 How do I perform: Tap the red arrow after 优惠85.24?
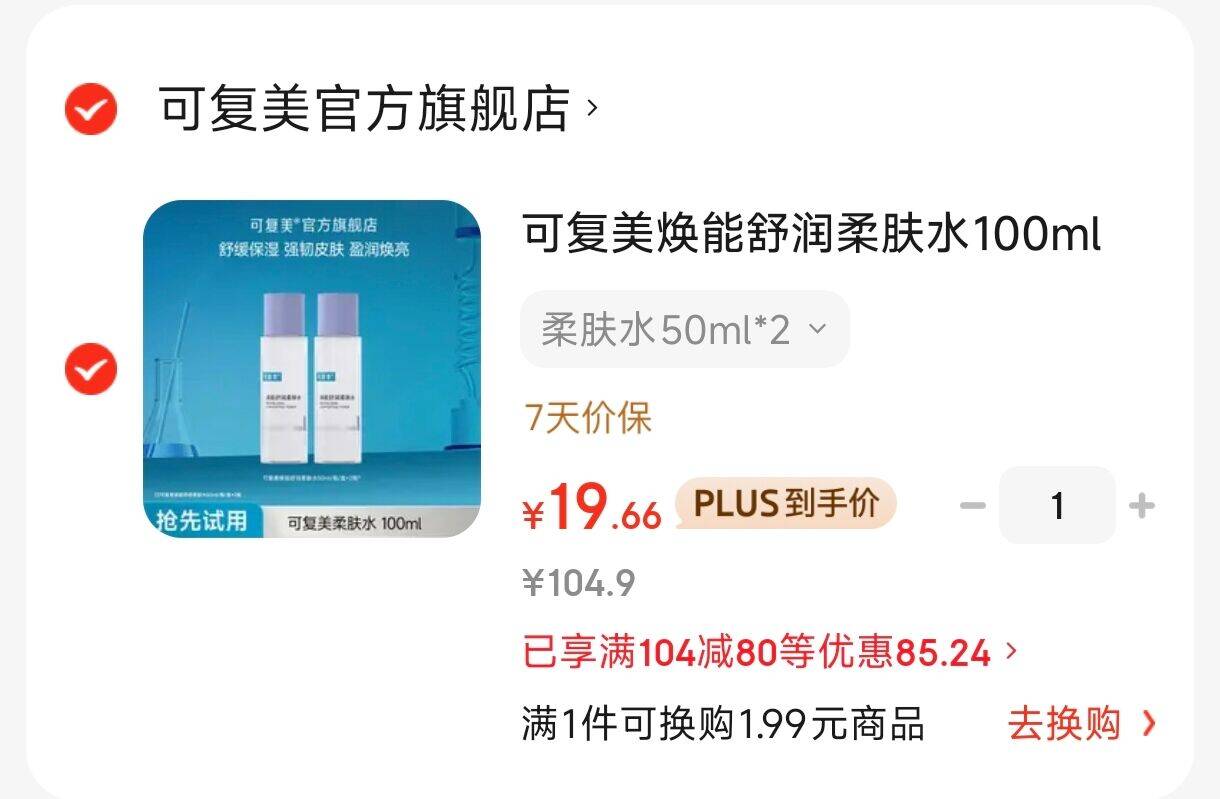[x=1010, y=652]
